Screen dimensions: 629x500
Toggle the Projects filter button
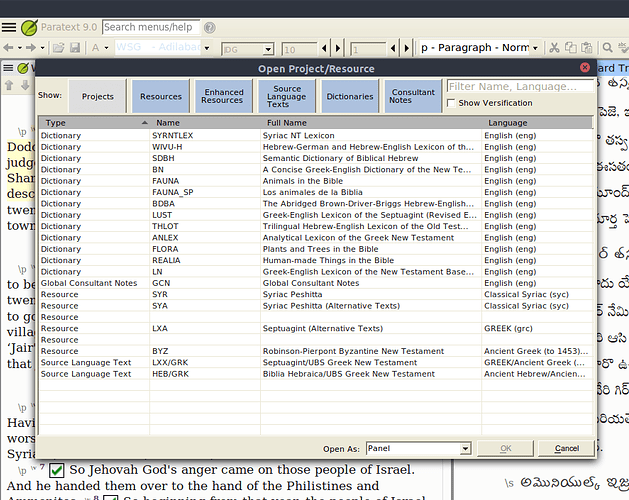[97, 96]
